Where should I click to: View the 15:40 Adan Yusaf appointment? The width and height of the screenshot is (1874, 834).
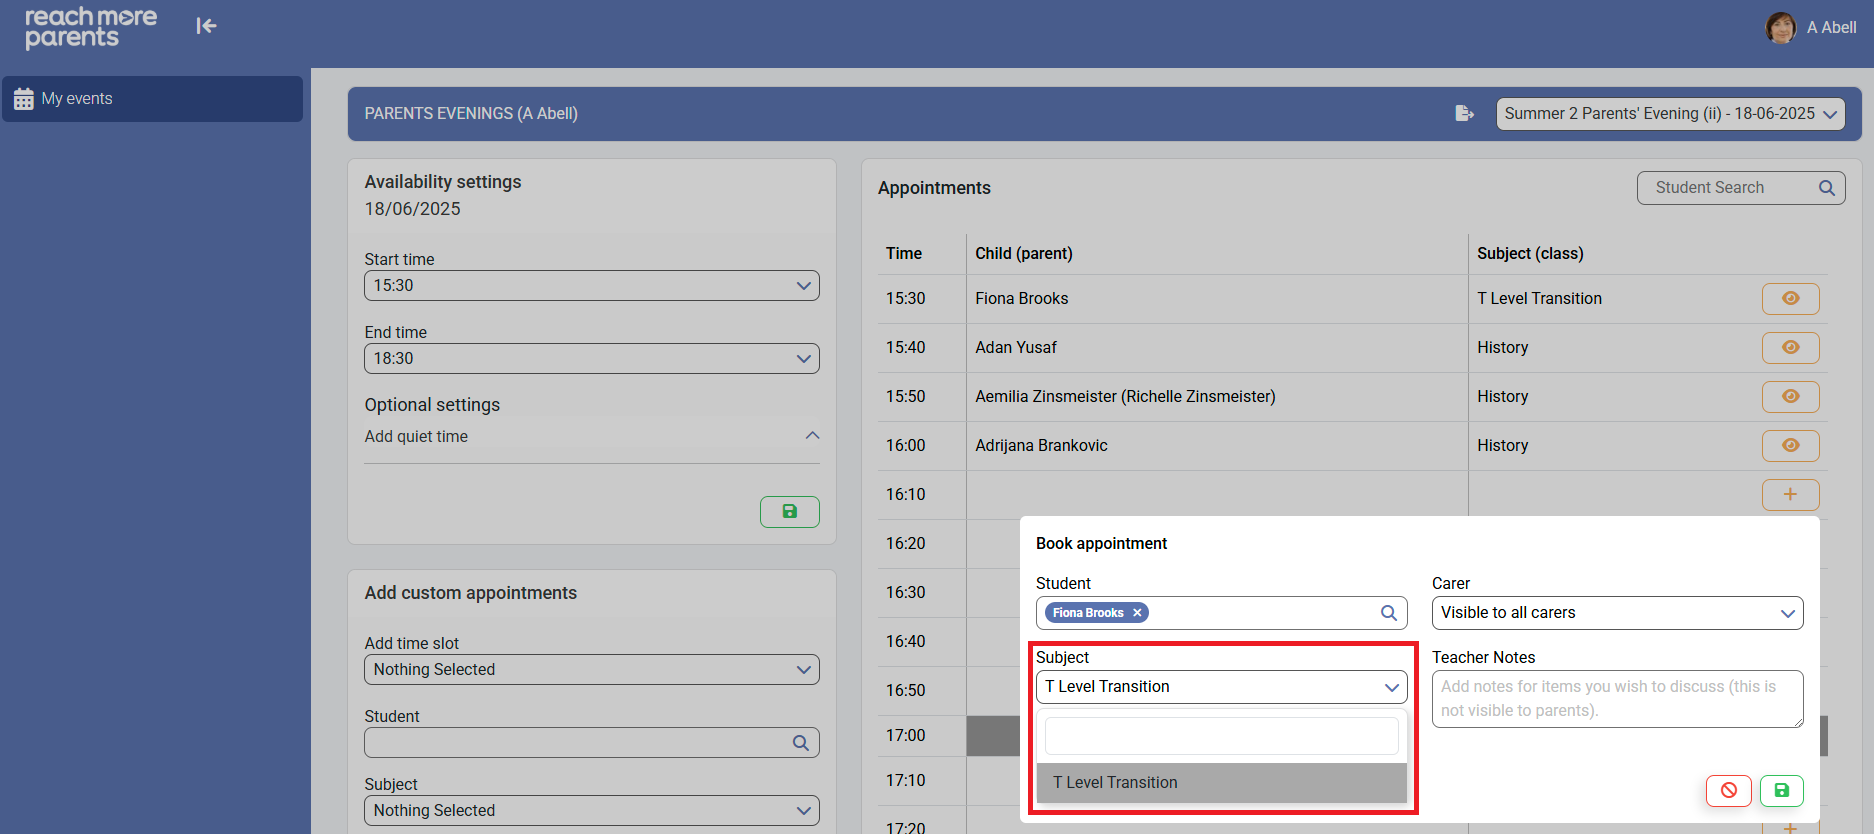click(x=1790, y=348)
